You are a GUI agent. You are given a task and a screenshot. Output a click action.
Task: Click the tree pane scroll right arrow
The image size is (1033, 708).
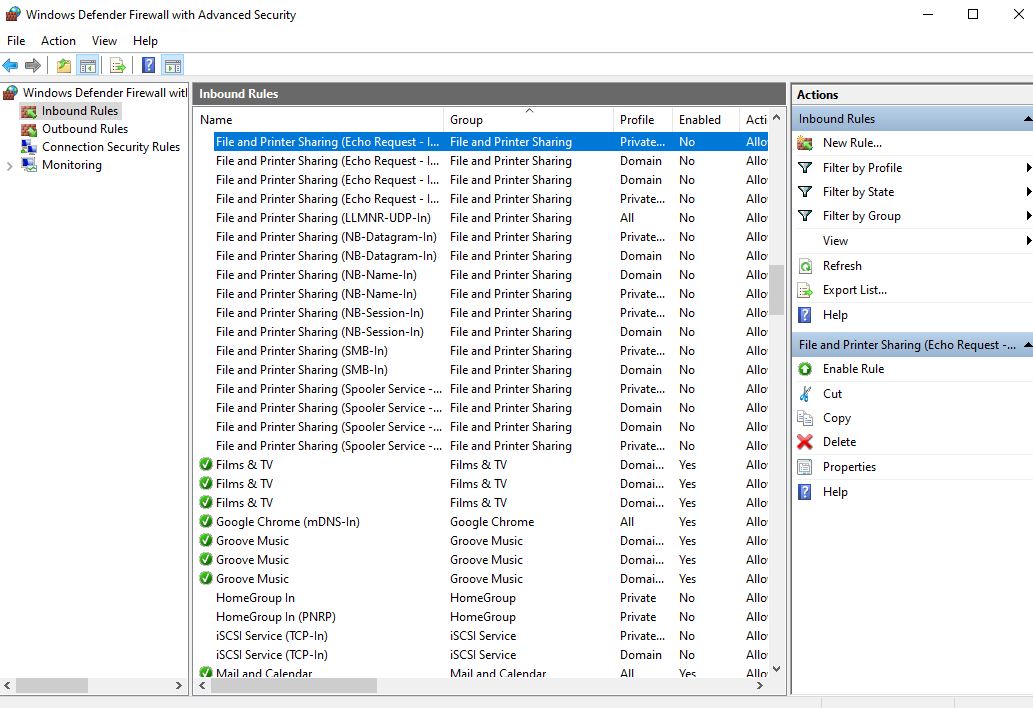tap(179, 686)
